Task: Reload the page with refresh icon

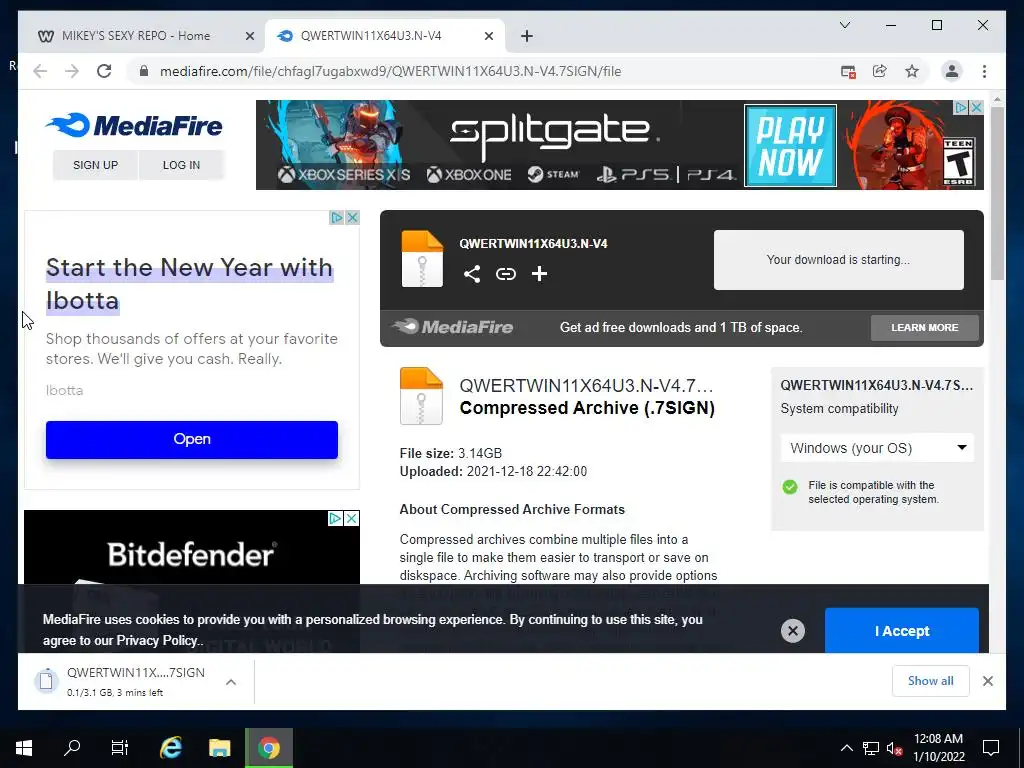Action: point(104,71)
